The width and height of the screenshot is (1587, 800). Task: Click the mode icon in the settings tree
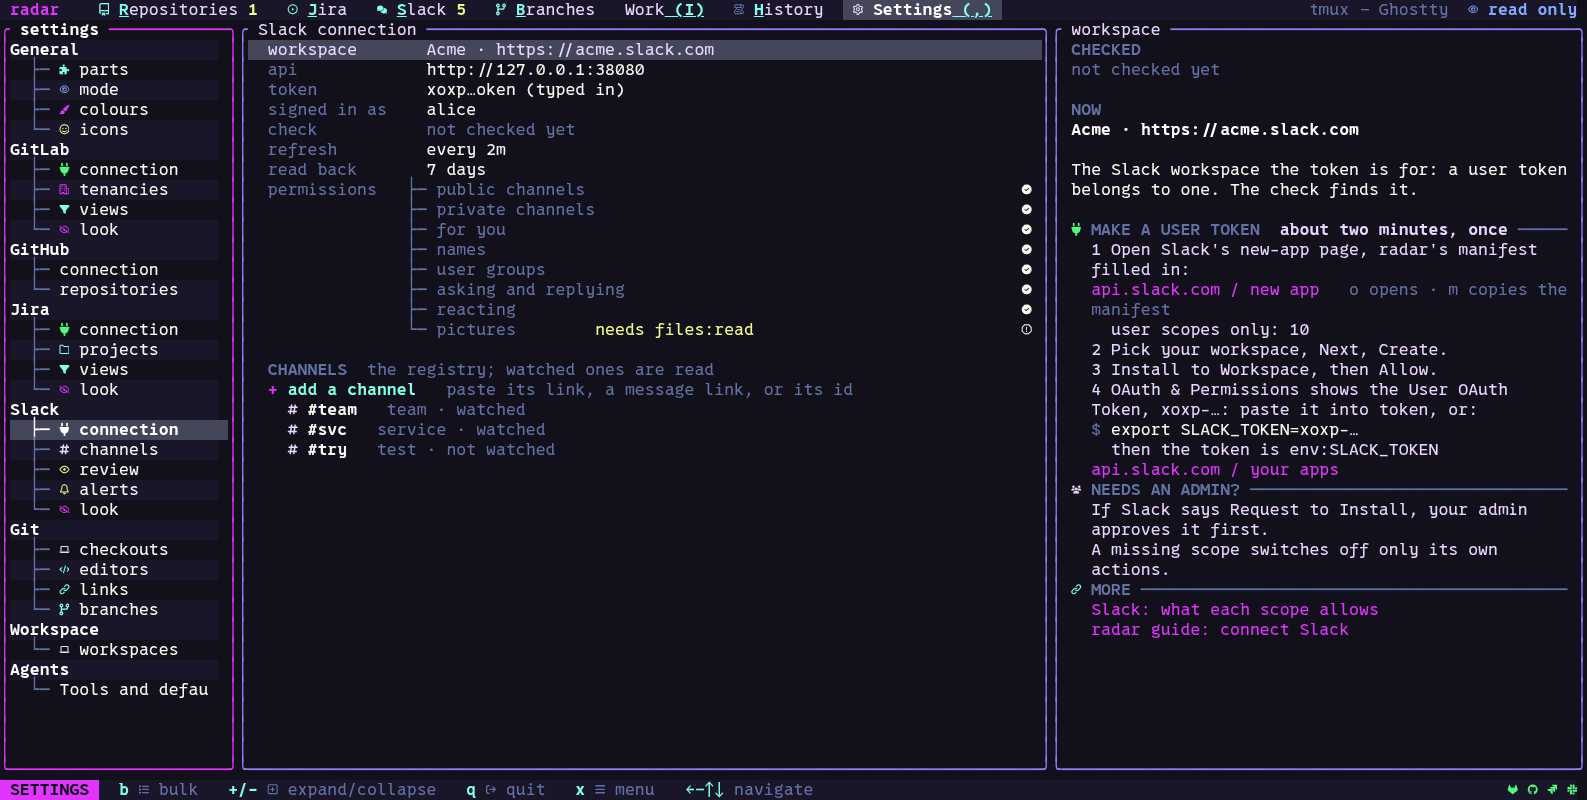(x=64, y=90)
